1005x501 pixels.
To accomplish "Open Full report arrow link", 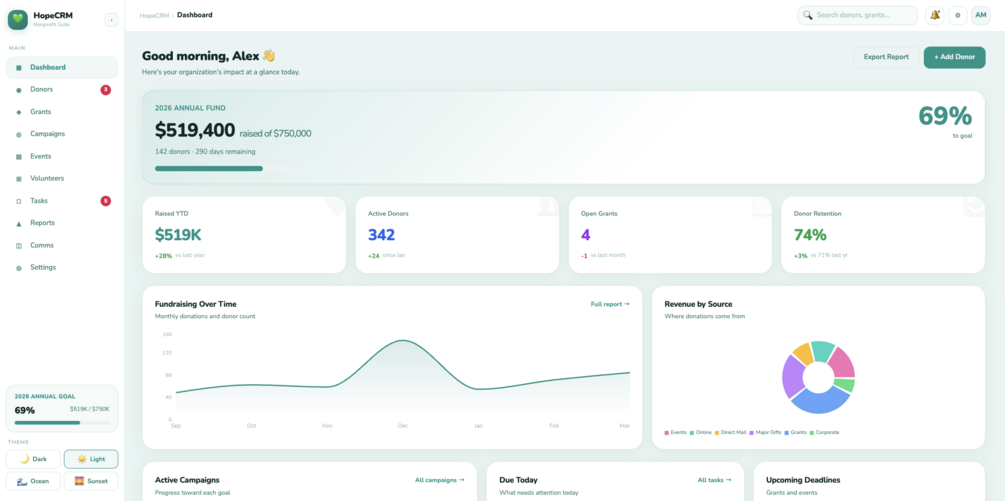I will click(x=610, y=304).
